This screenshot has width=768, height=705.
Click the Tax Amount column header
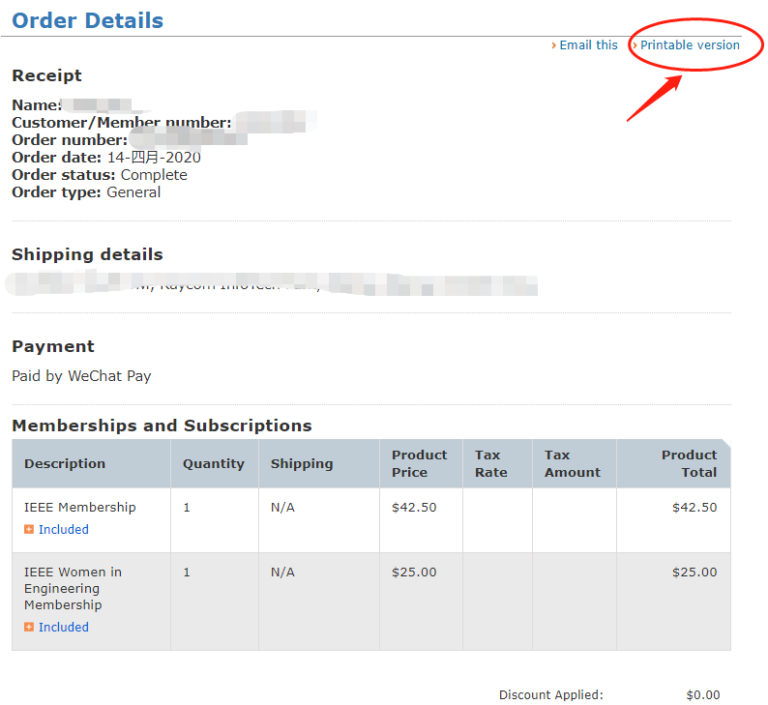(572, 464)
